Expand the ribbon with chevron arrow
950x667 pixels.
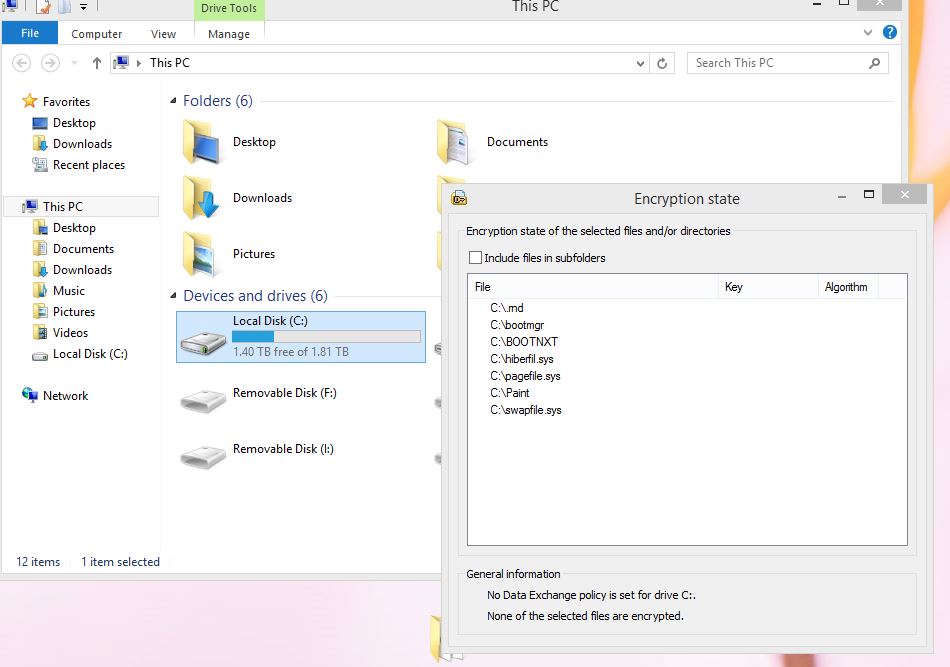(868, 33)
